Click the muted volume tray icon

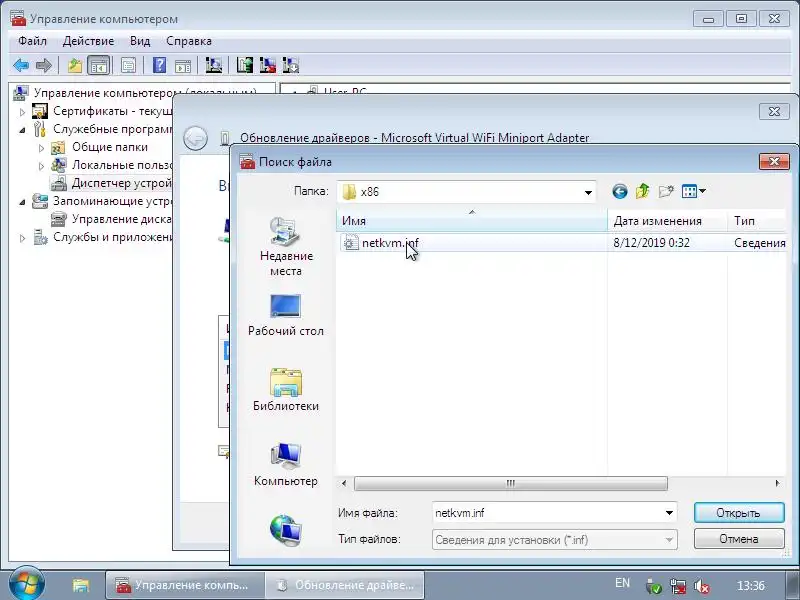tap(702, 586)
